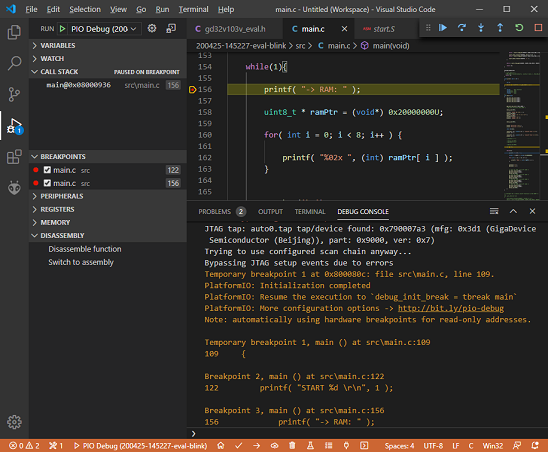Open launch.json with debug gear icon

click(x=152, y=28)
